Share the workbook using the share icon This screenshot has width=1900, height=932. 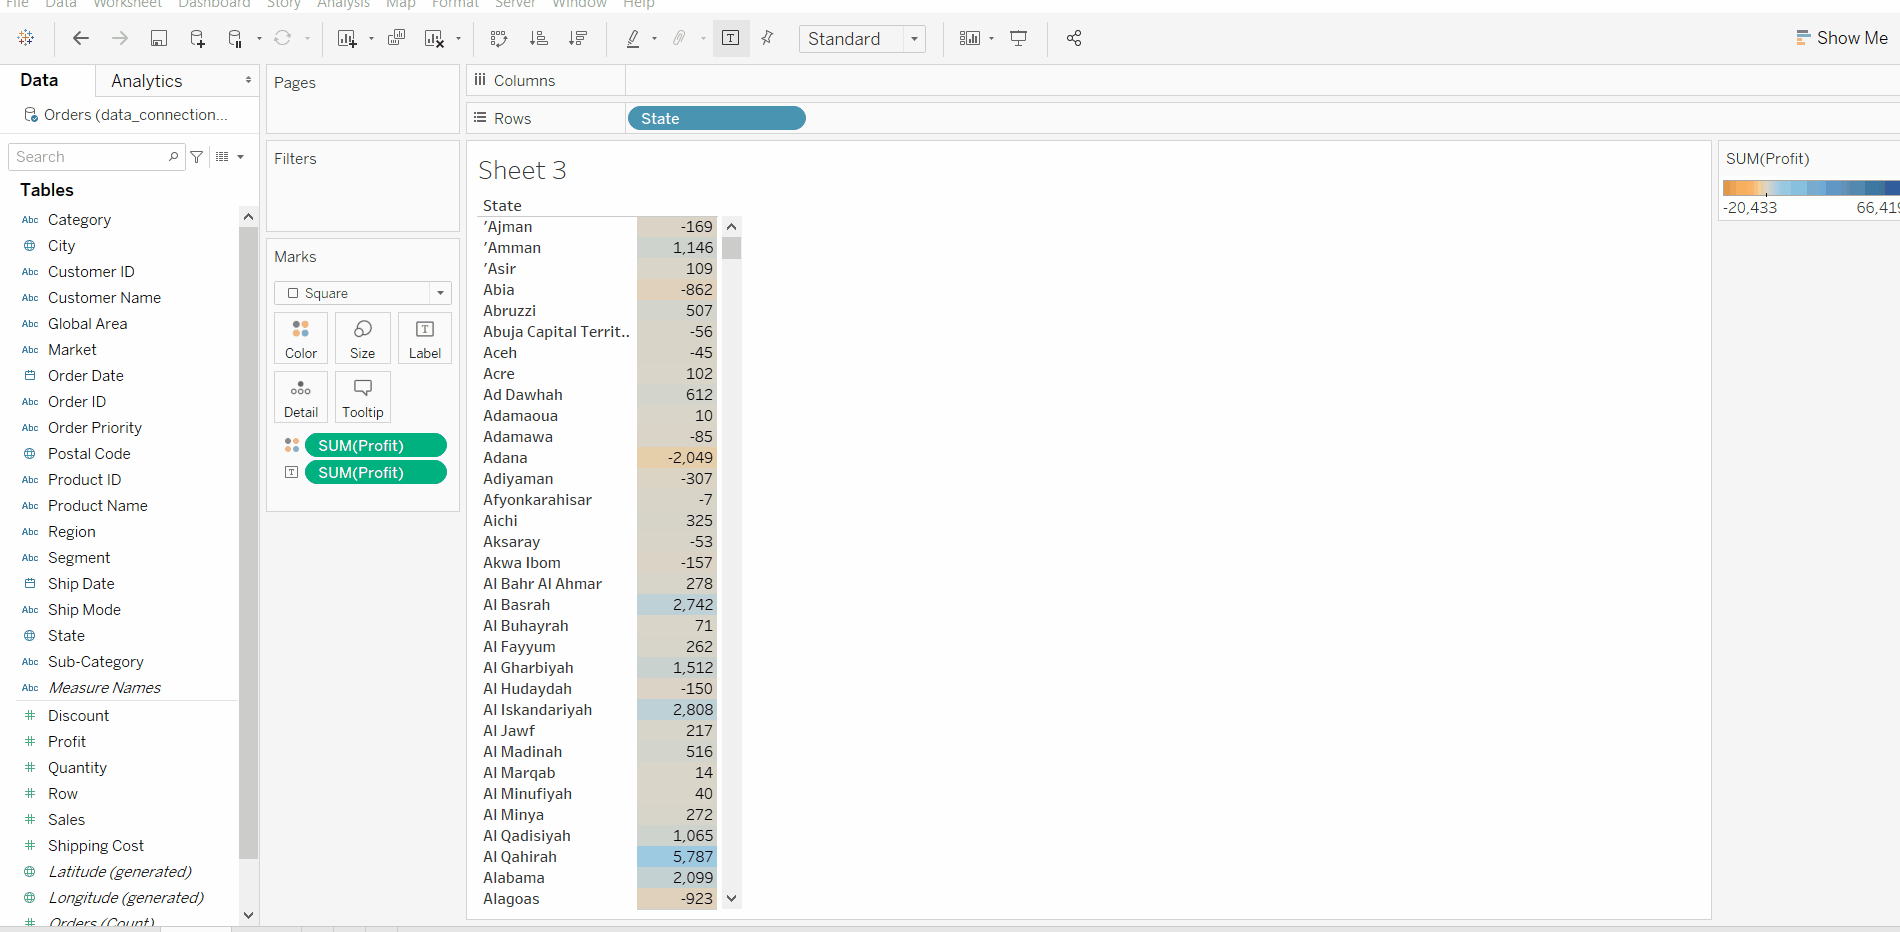1074,38
